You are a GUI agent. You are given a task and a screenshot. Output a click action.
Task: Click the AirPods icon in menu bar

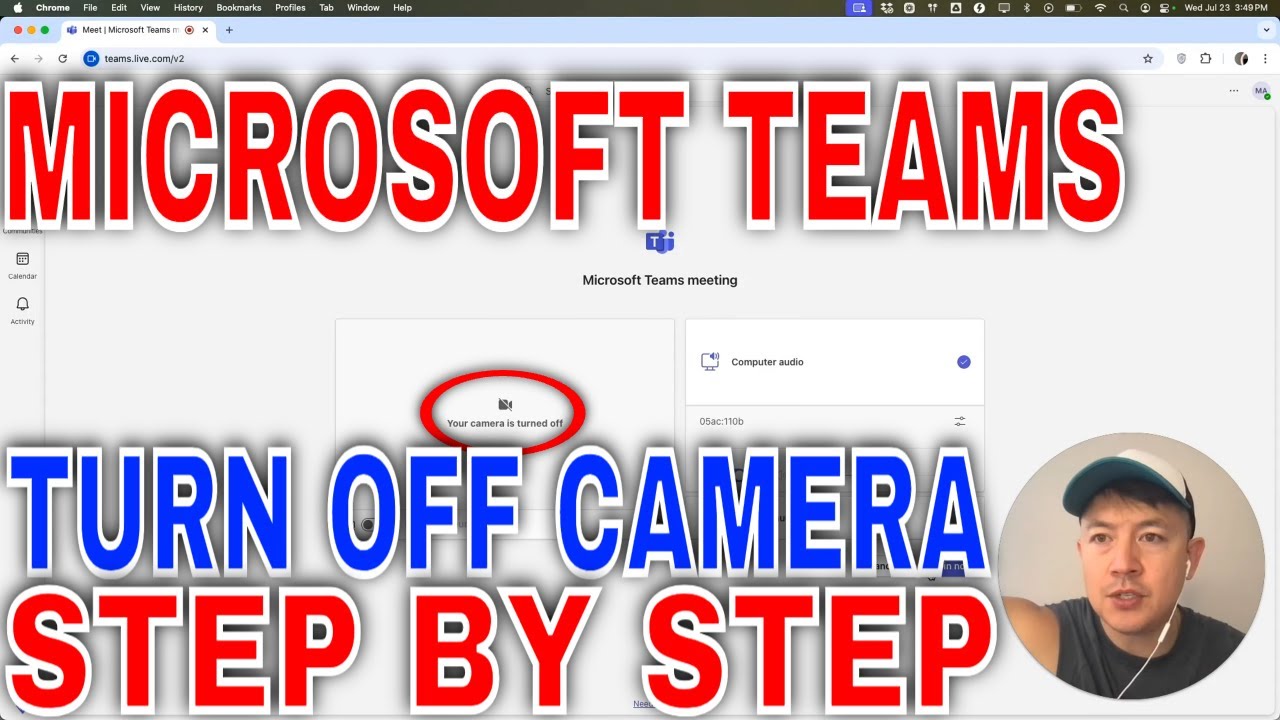pyautogui.click(x=932, y=8)
